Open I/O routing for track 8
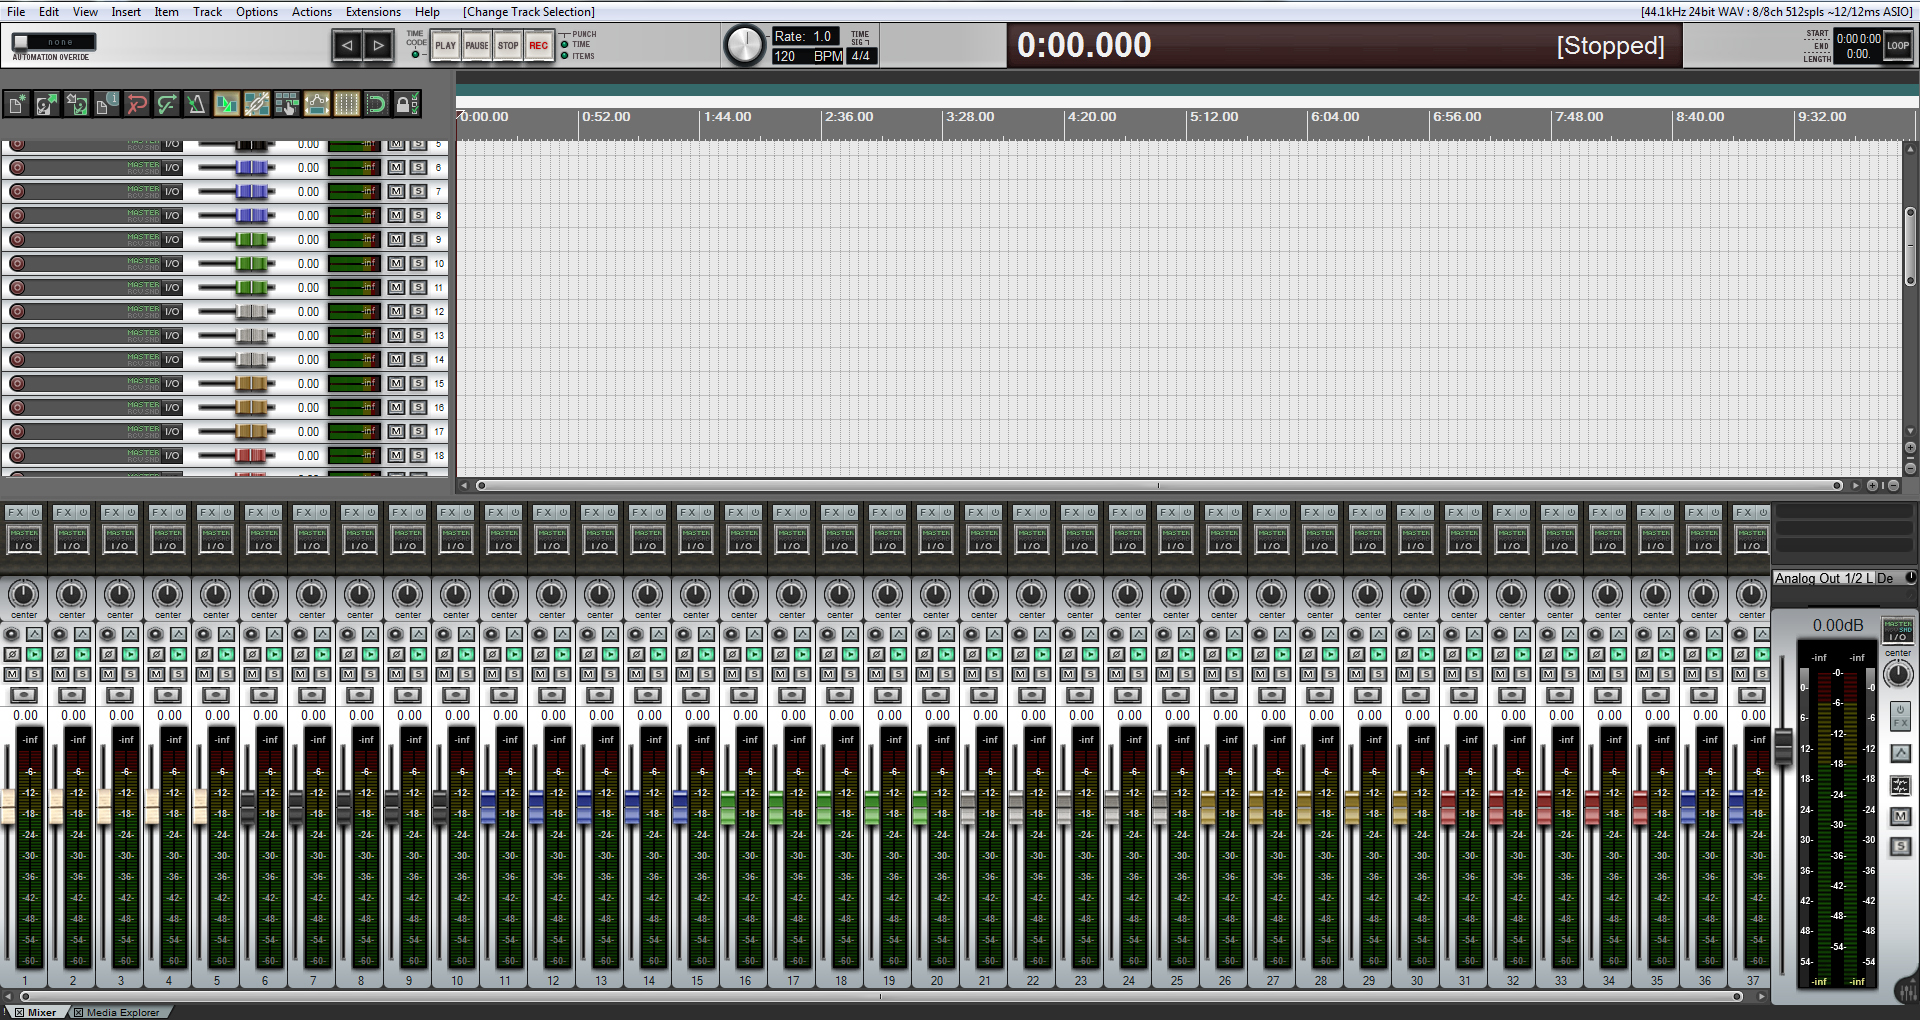 click(172, 216)
